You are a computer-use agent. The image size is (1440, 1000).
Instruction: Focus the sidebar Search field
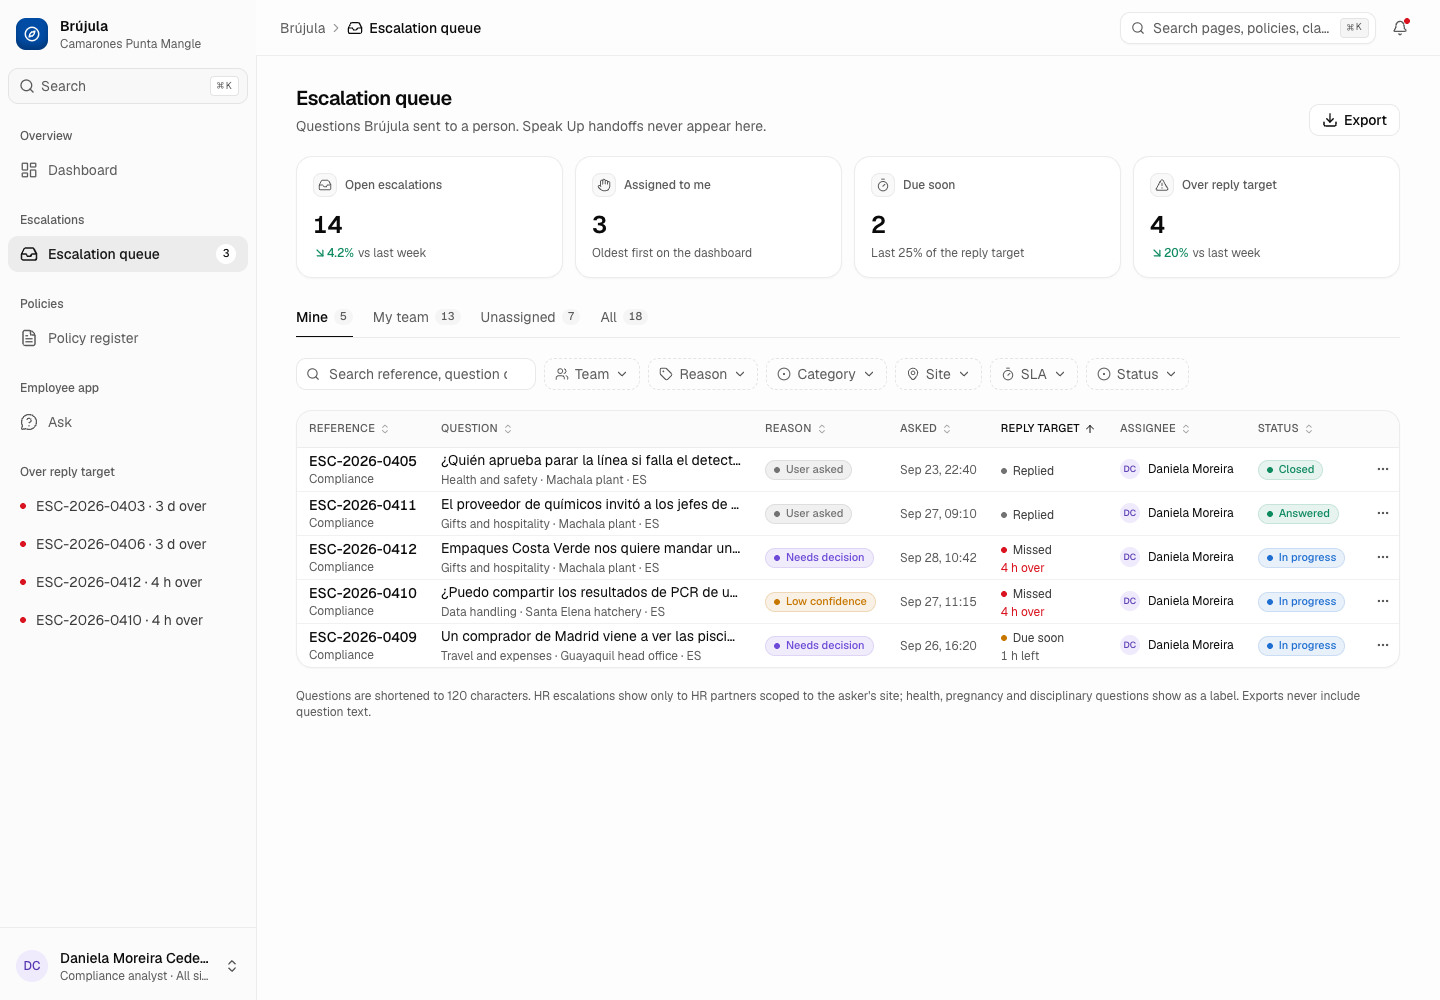(128, 86)
